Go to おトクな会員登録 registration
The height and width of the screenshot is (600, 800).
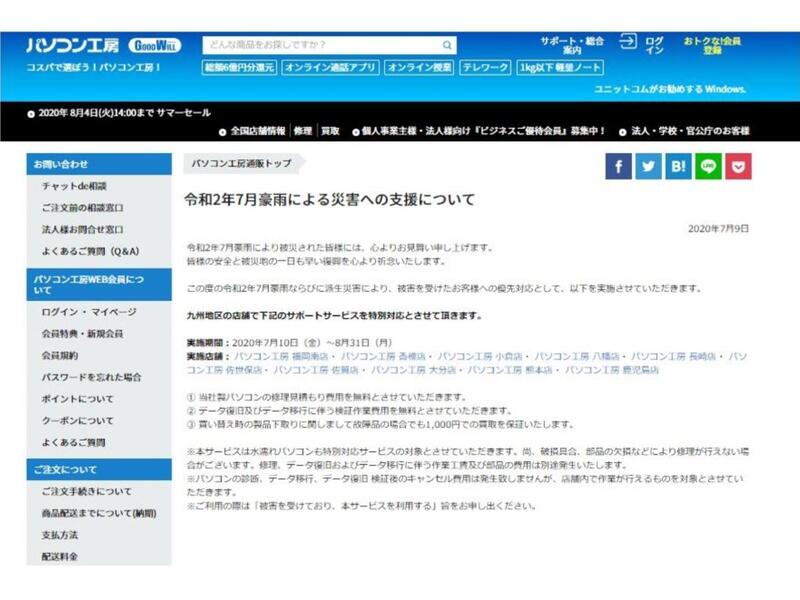pos(712,45)
